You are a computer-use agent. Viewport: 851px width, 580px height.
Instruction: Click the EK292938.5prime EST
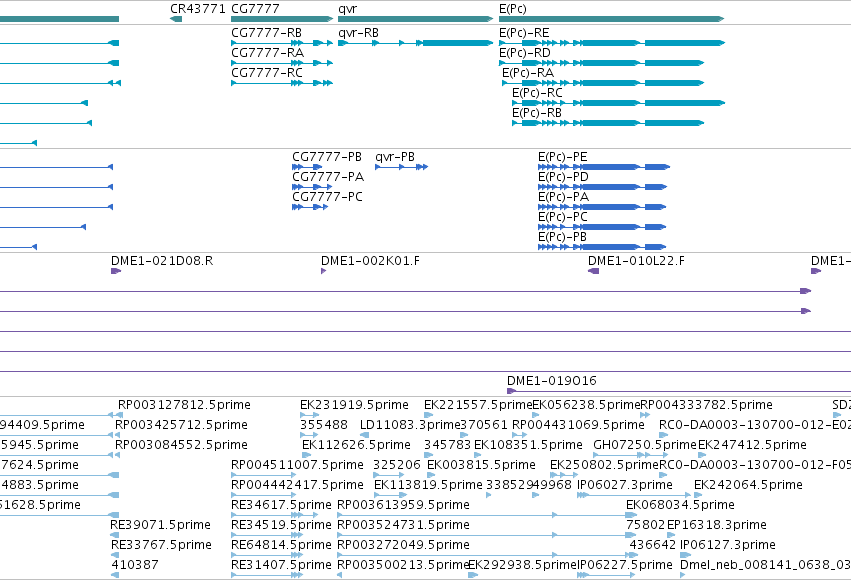(x=522, y=565)
